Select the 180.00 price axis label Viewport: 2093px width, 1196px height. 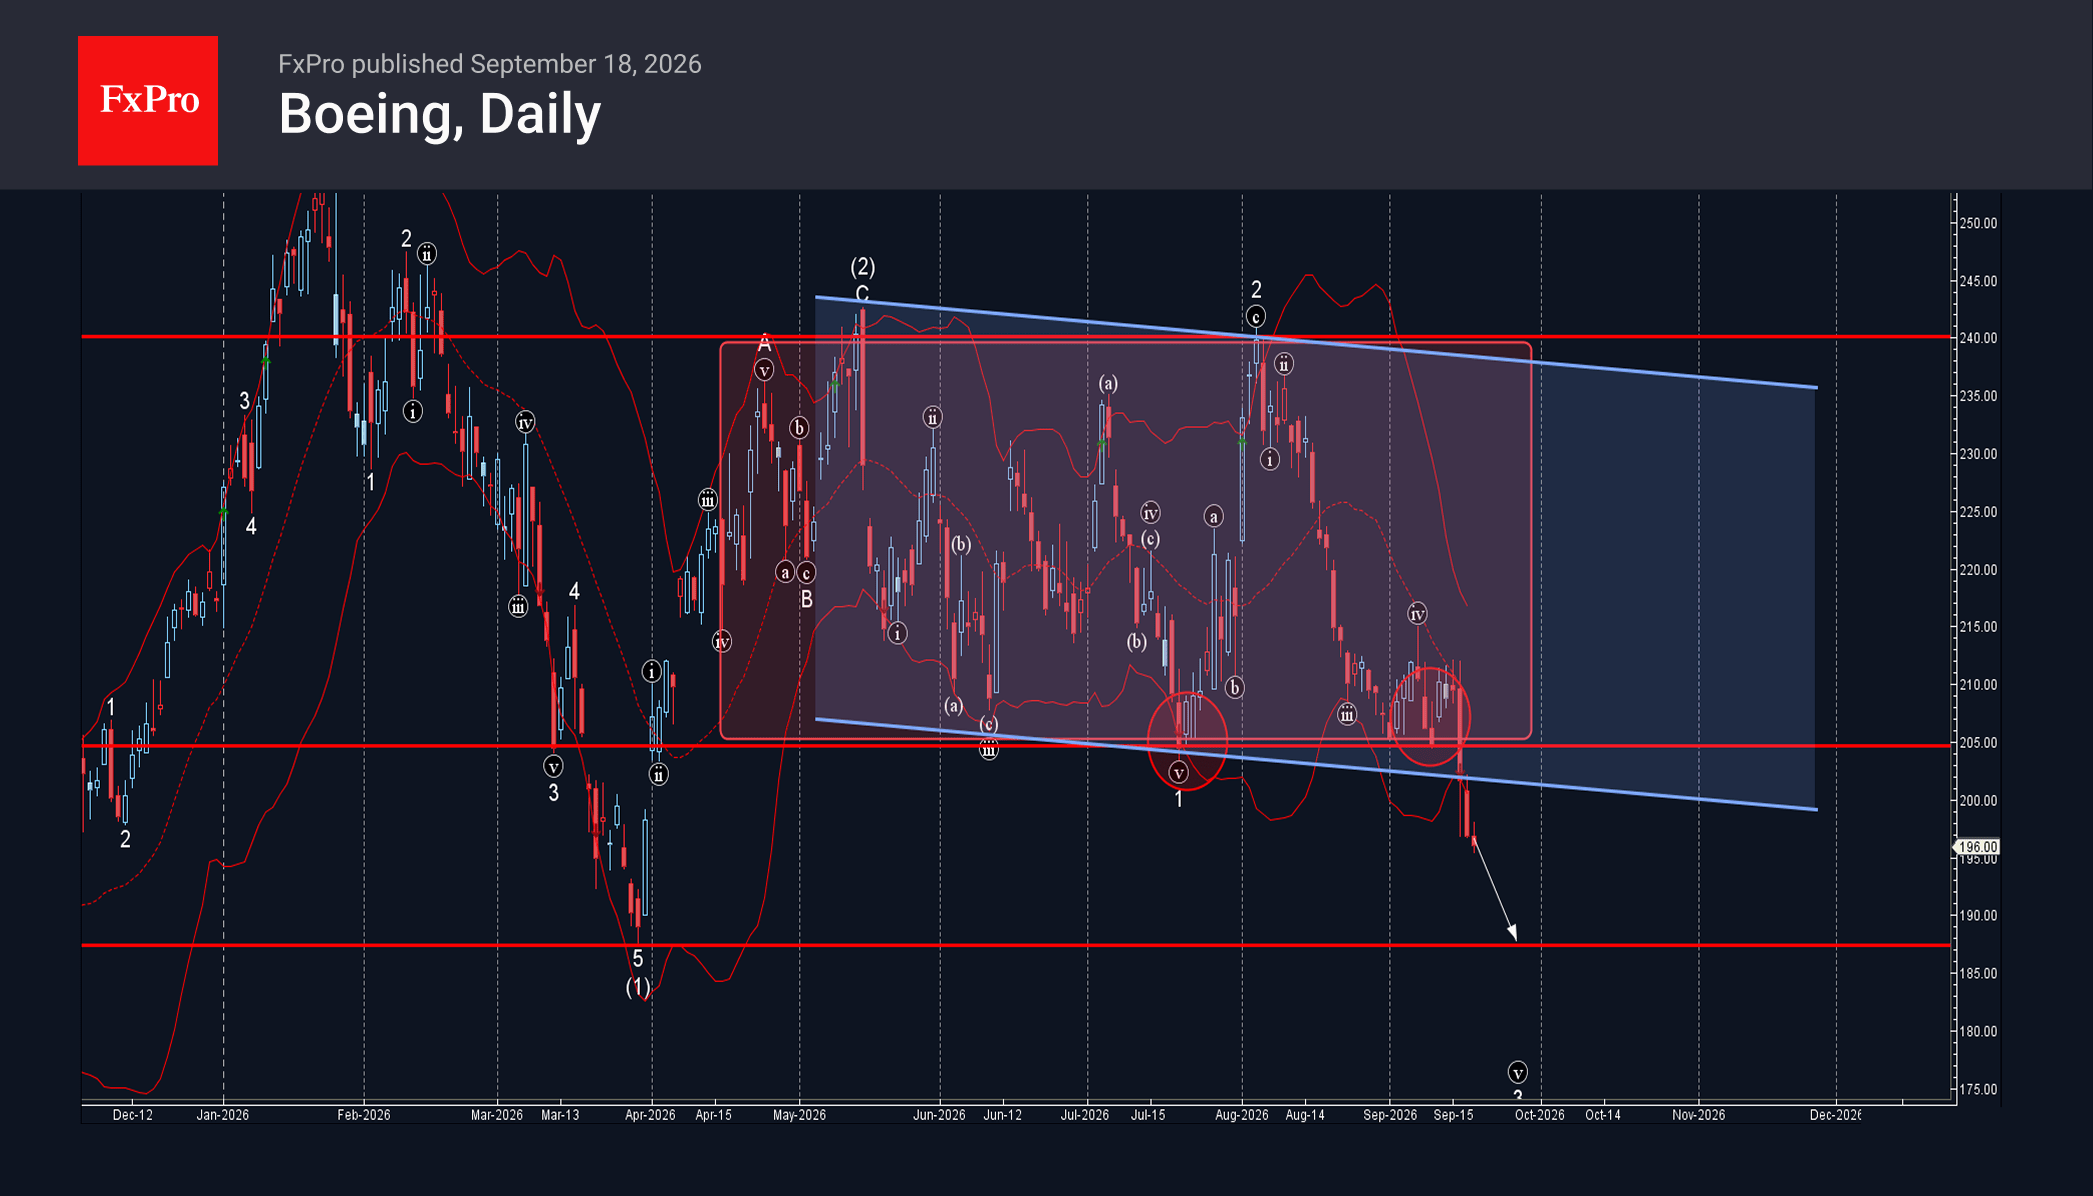(1978, 1032)
